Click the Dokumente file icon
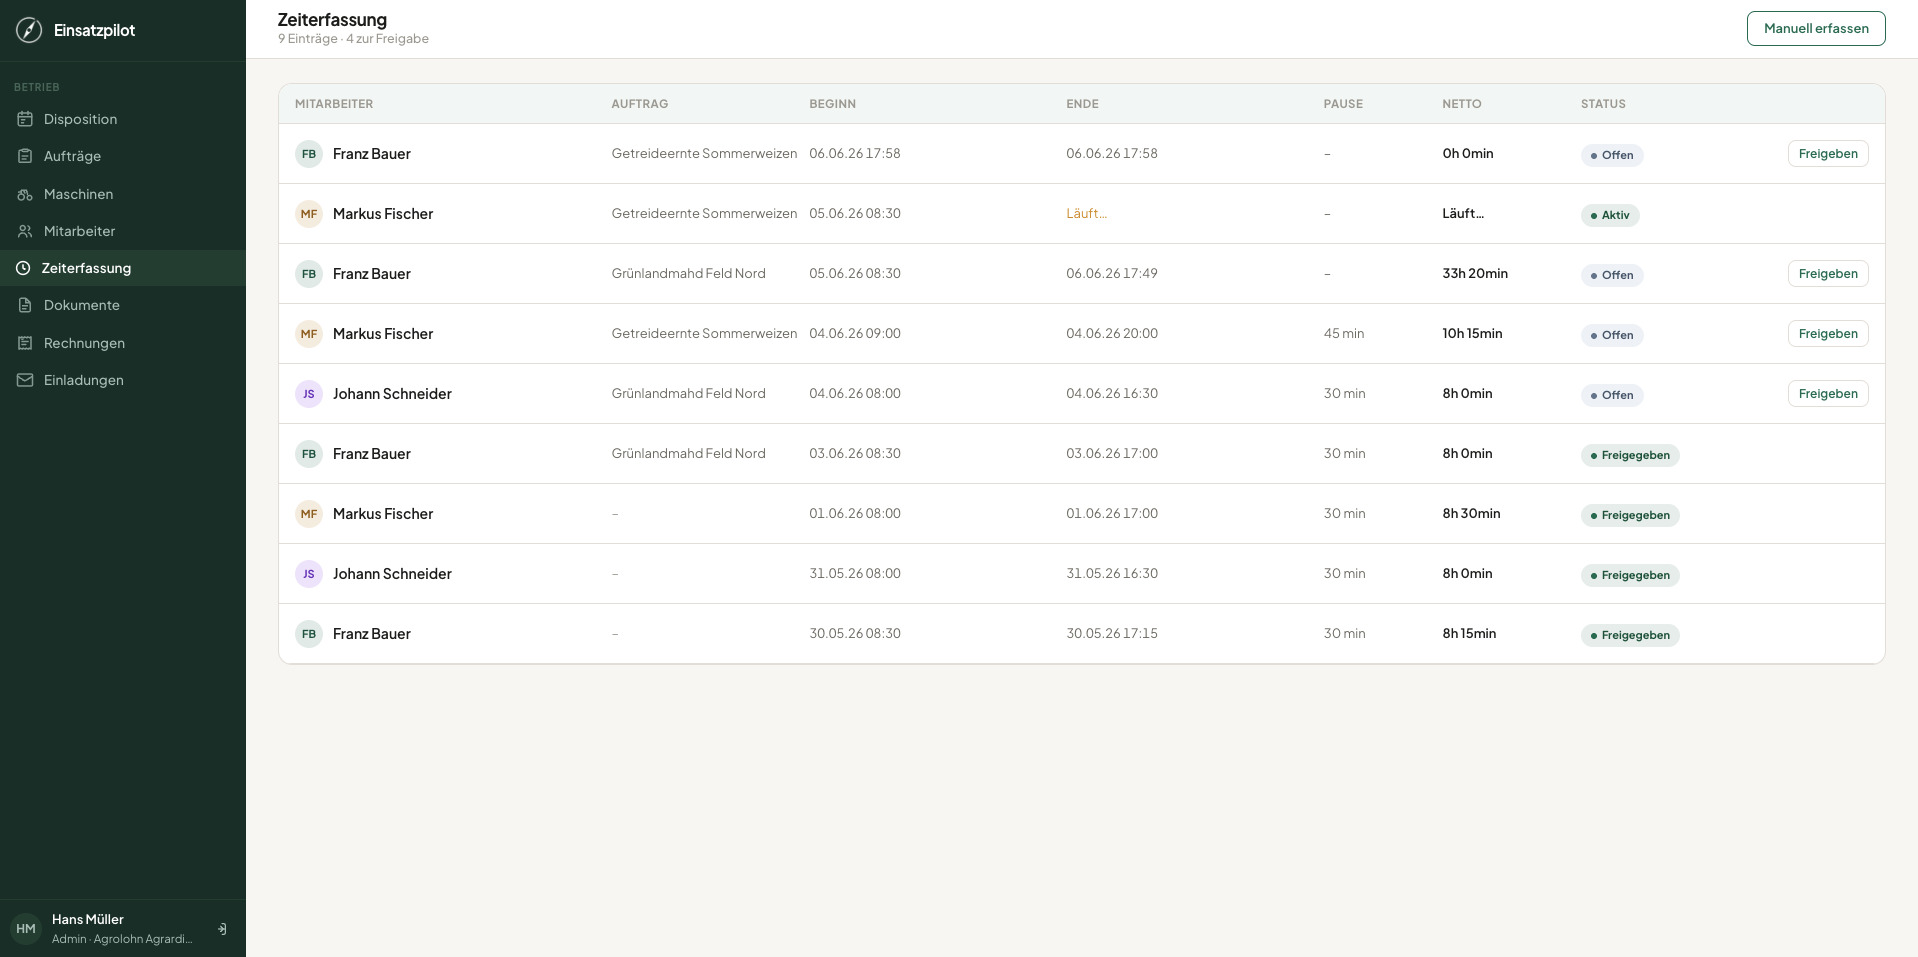This screenshot has width=1918, height=957. (x=25, y=305)
